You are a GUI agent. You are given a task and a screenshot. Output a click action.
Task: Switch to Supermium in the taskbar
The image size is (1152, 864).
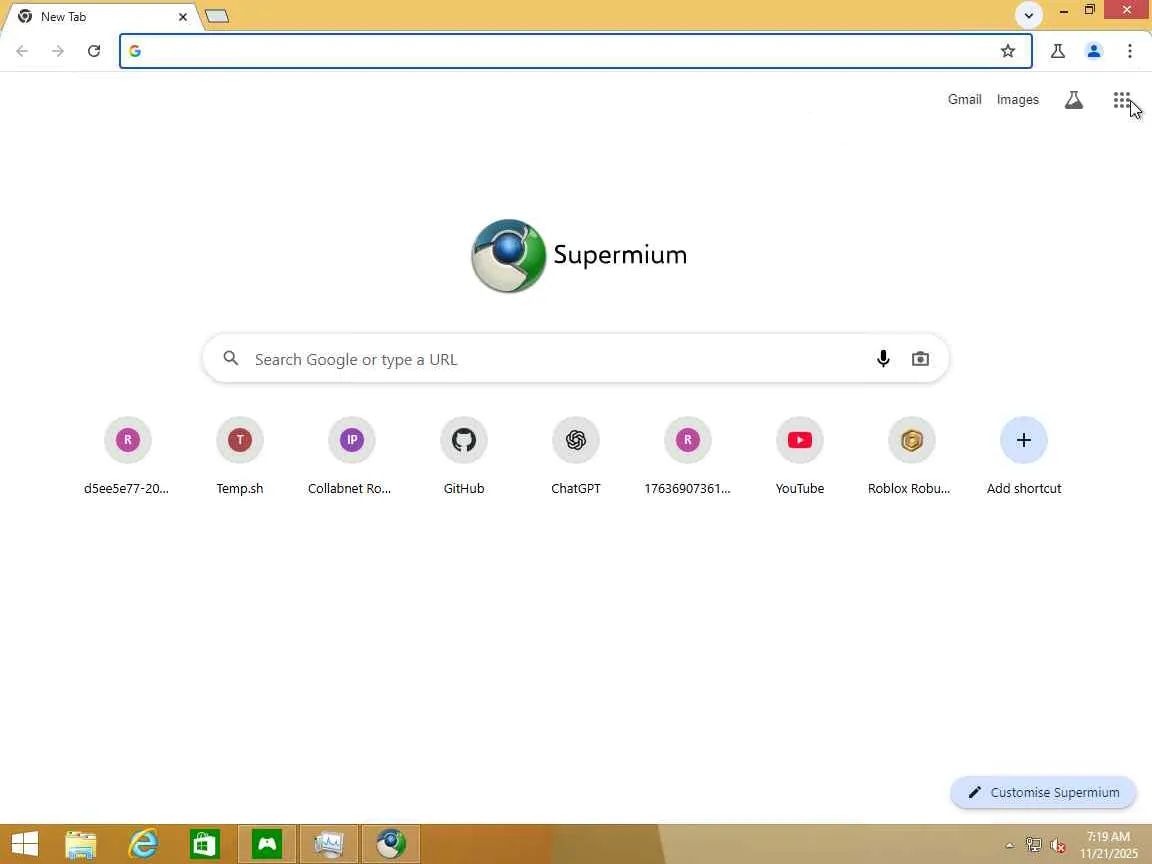(x=391, y=844)
